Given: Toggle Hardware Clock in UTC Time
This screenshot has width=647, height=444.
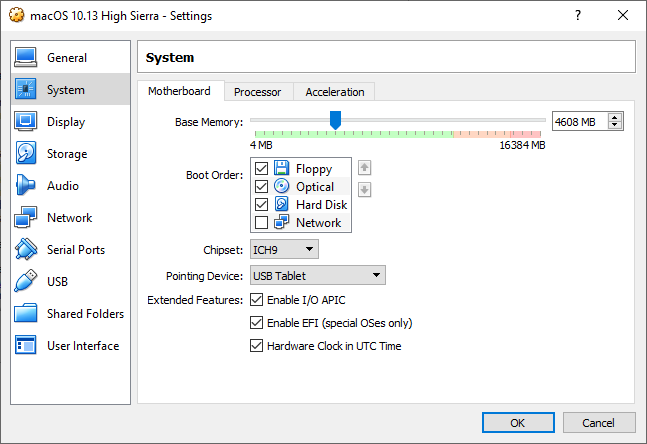Looking at the screenshot, I should (x=257, y=346).
